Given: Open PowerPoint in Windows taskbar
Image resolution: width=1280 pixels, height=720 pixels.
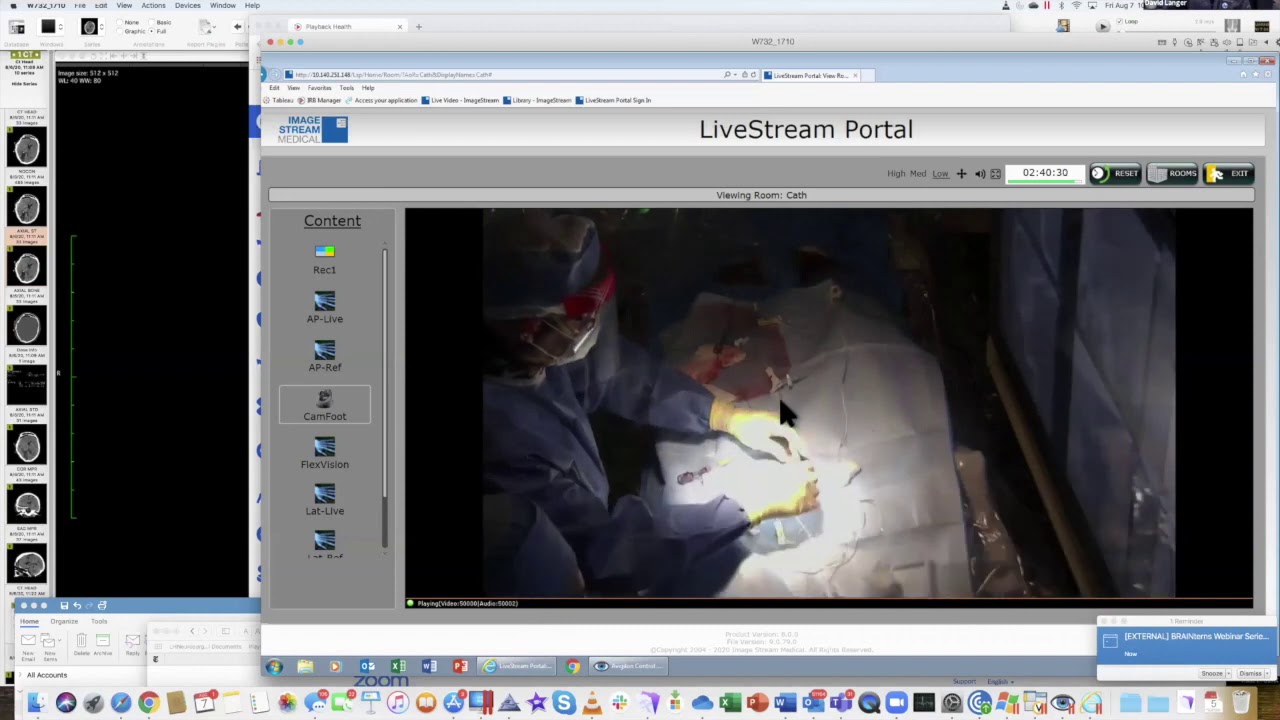Looking at the screenshot, I should click(x=460, y=666).
